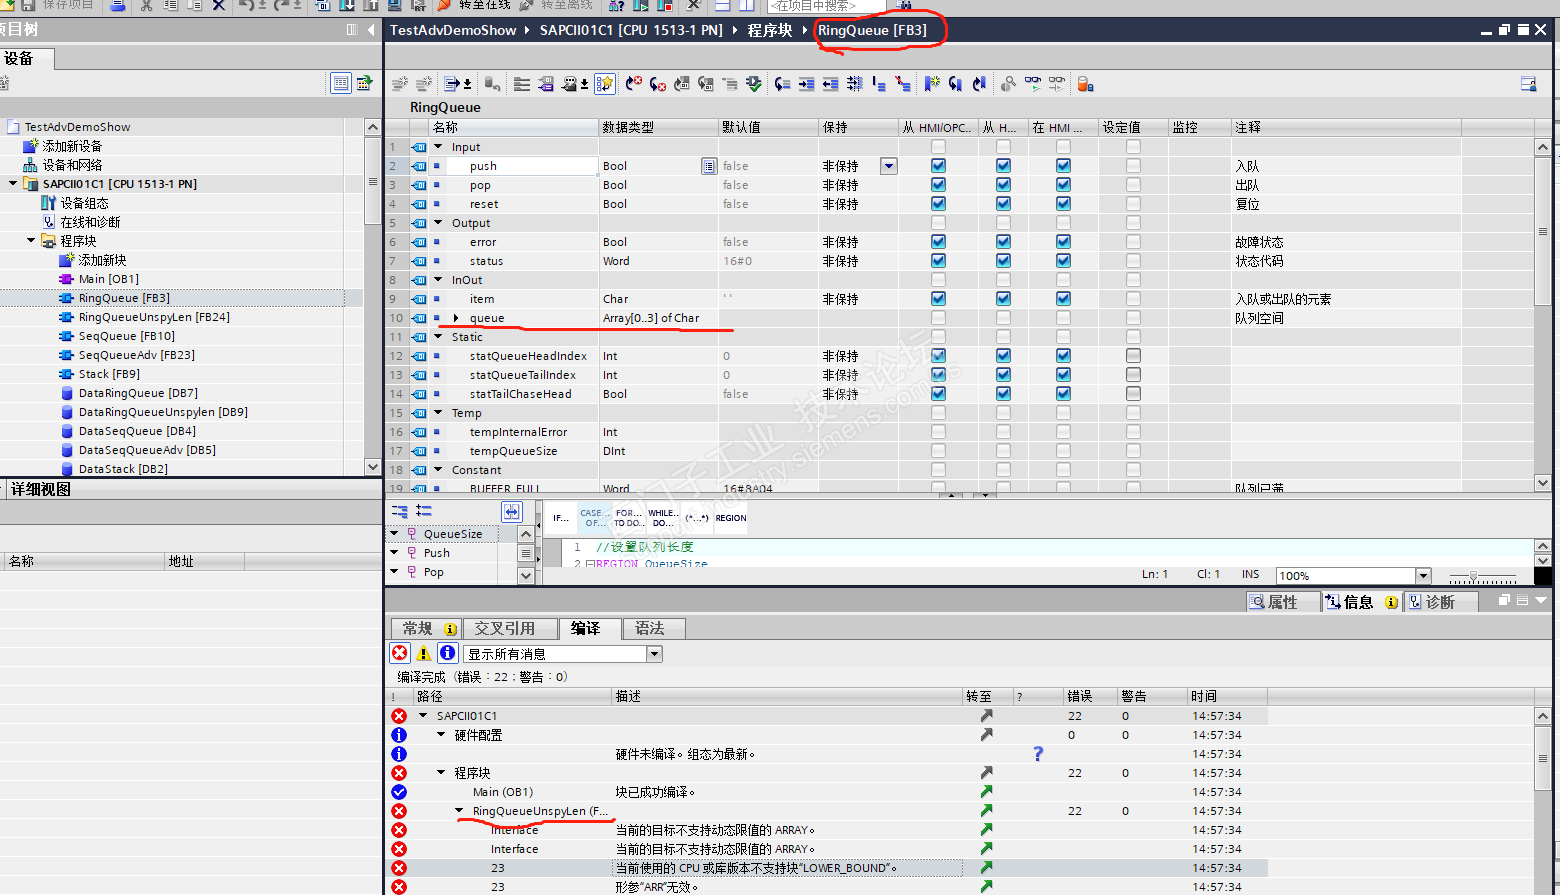Screen dimensions: 1560x895
Task: Click the go to next error icon
Action: pos(657,84)
